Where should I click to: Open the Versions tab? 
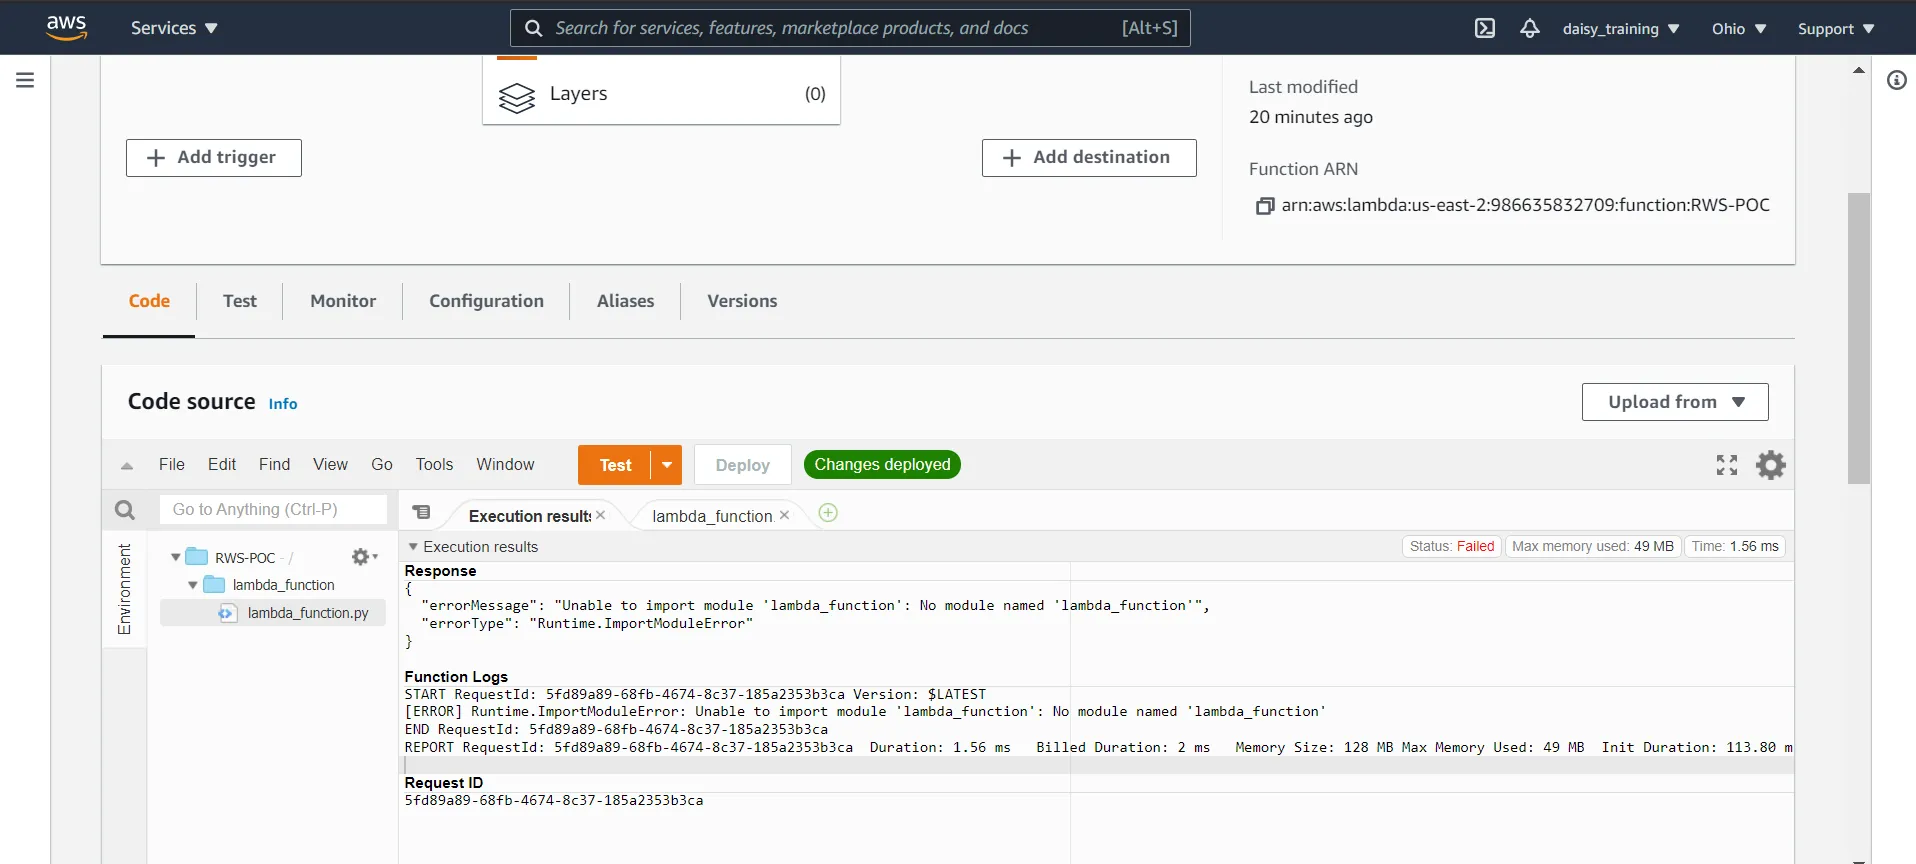(742, 301)
